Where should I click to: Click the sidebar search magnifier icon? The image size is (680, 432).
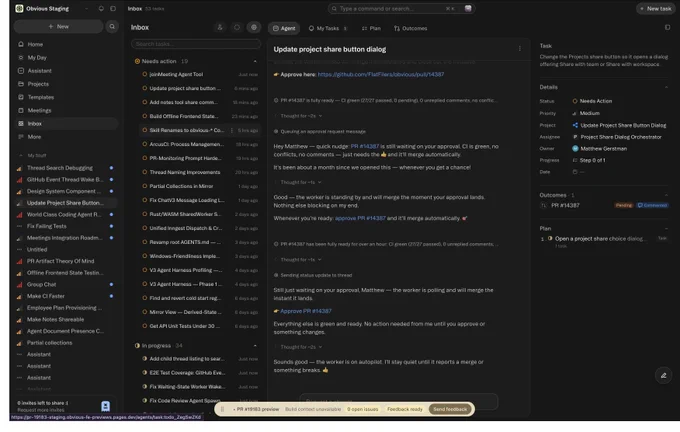[x=112, y=26]
